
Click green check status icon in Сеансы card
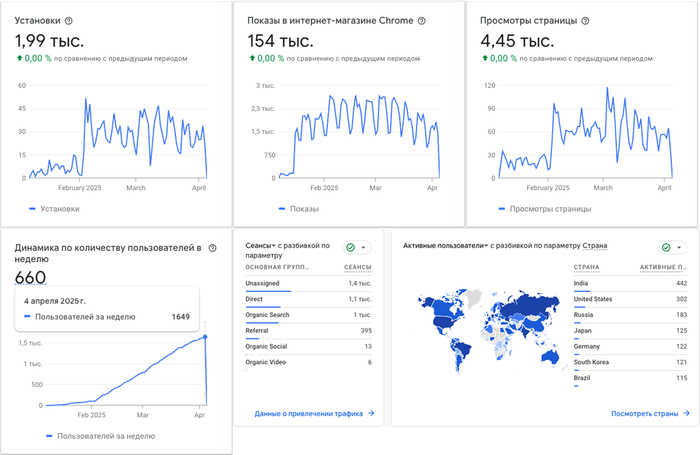click(x=350, y=248)
